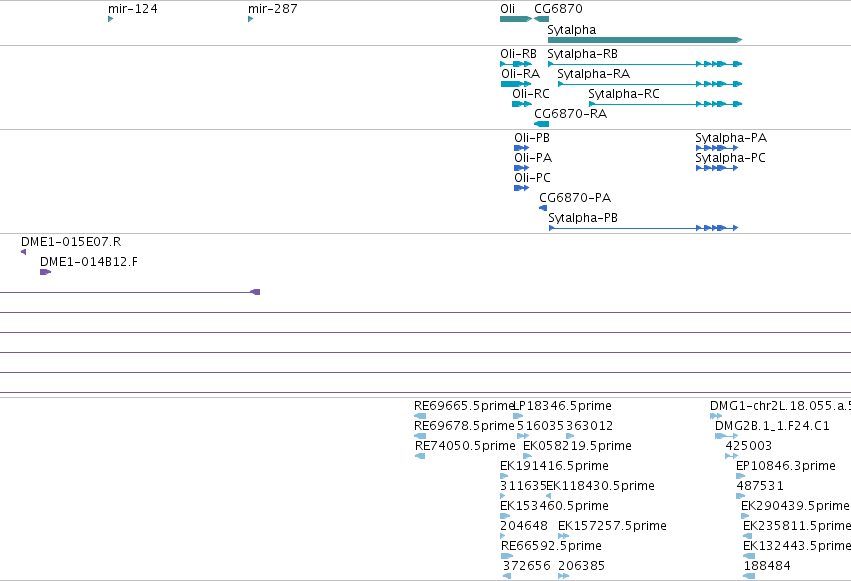851x581 pixels.
Task: Click the DME1-014B12.F label text
Action: (x=89, y=262)
